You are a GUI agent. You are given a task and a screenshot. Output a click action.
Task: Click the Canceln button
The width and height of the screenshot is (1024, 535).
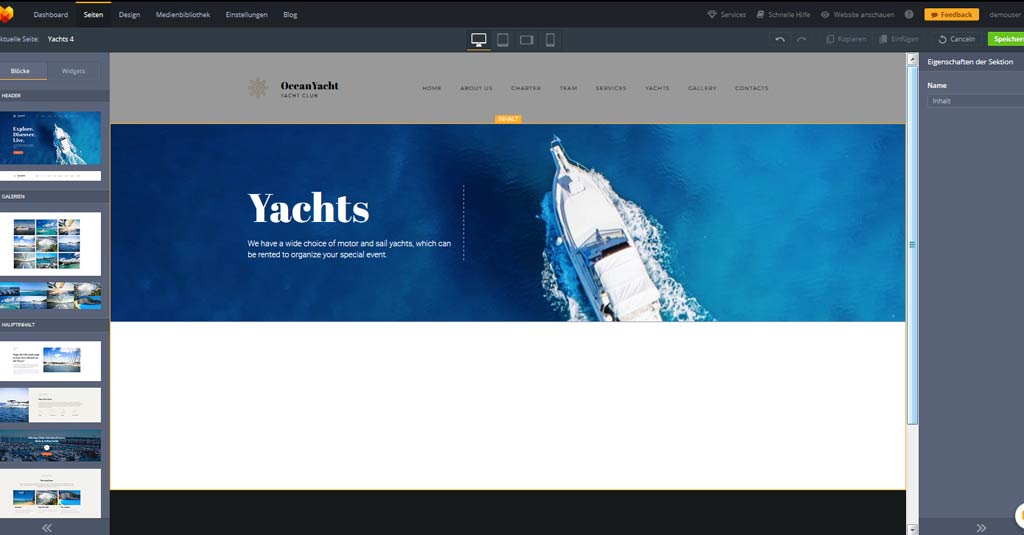(956, 39)
